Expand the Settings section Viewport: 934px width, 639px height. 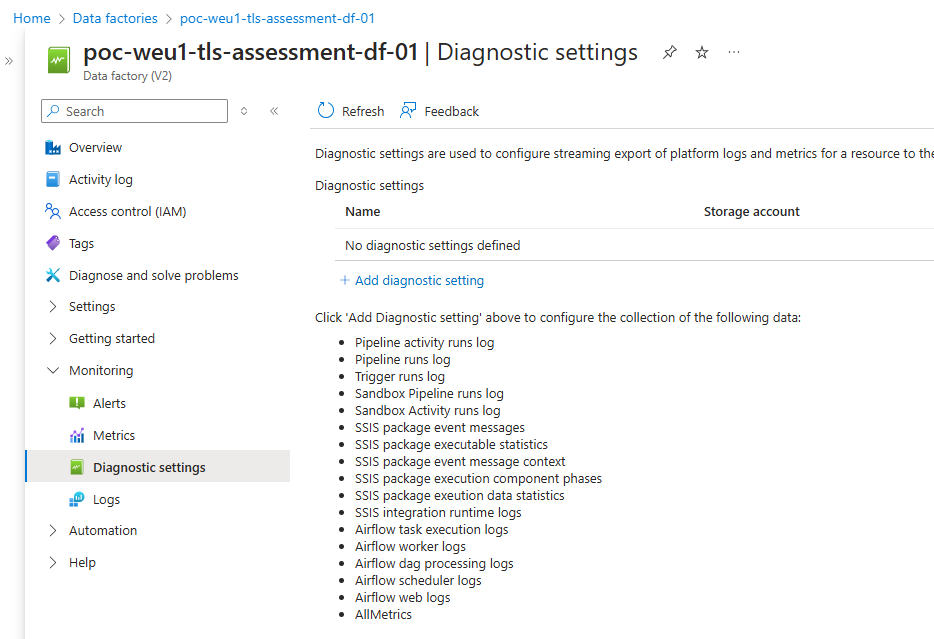coord(53,307)
